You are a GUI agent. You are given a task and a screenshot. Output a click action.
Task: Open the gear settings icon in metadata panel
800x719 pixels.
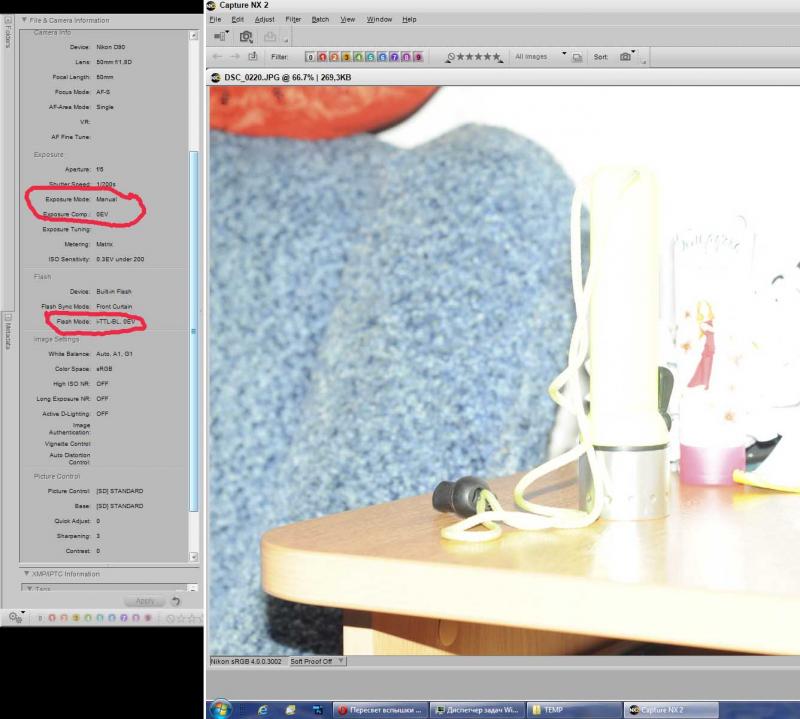pyautogui.click(x=16, y=618)
